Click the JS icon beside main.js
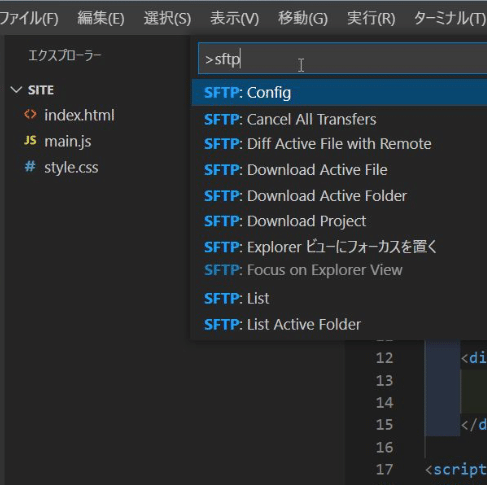 (x=30, y=140)
